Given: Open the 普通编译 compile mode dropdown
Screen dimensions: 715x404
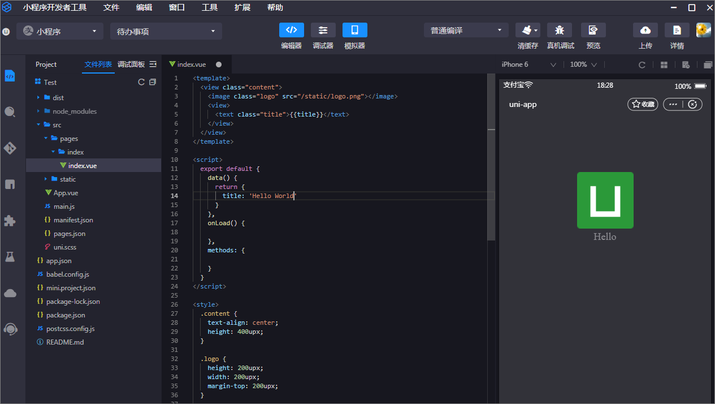Looking at the screenshot, I should (x=466, y=30).
